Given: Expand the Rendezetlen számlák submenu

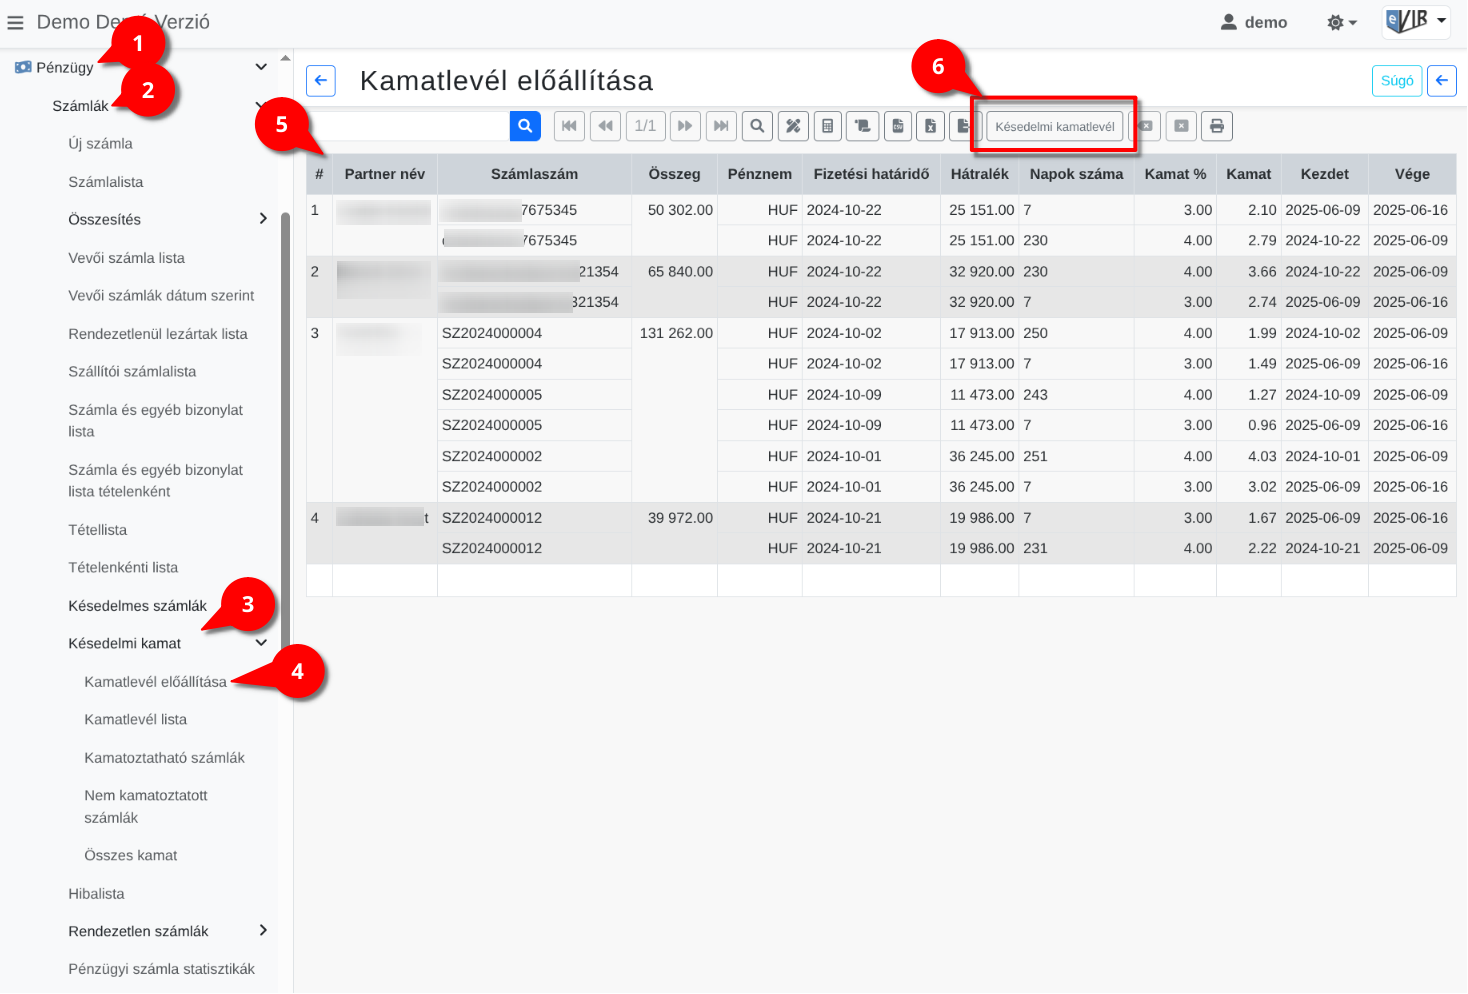Looking at the screenshot, I should (x=263, y=931).
